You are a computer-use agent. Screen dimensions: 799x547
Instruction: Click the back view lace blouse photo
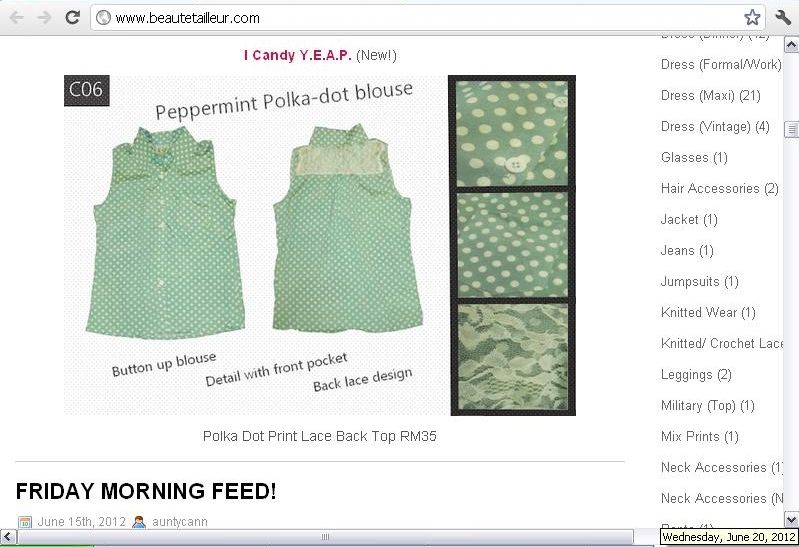pos(348,228)
